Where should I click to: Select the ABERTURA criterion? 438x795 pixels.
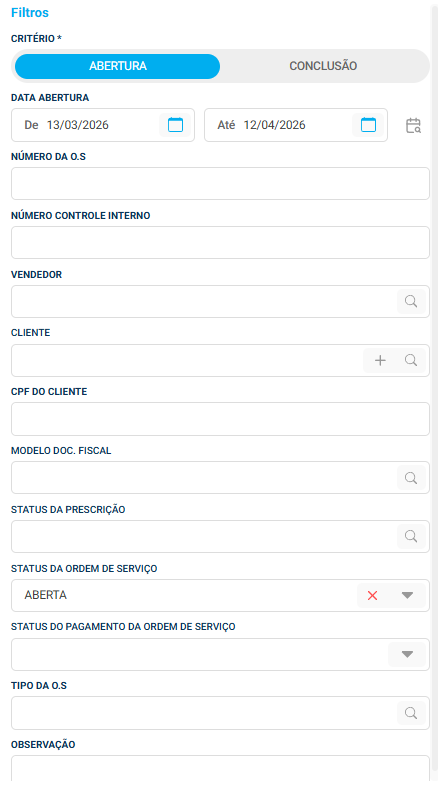pos(118,66)
